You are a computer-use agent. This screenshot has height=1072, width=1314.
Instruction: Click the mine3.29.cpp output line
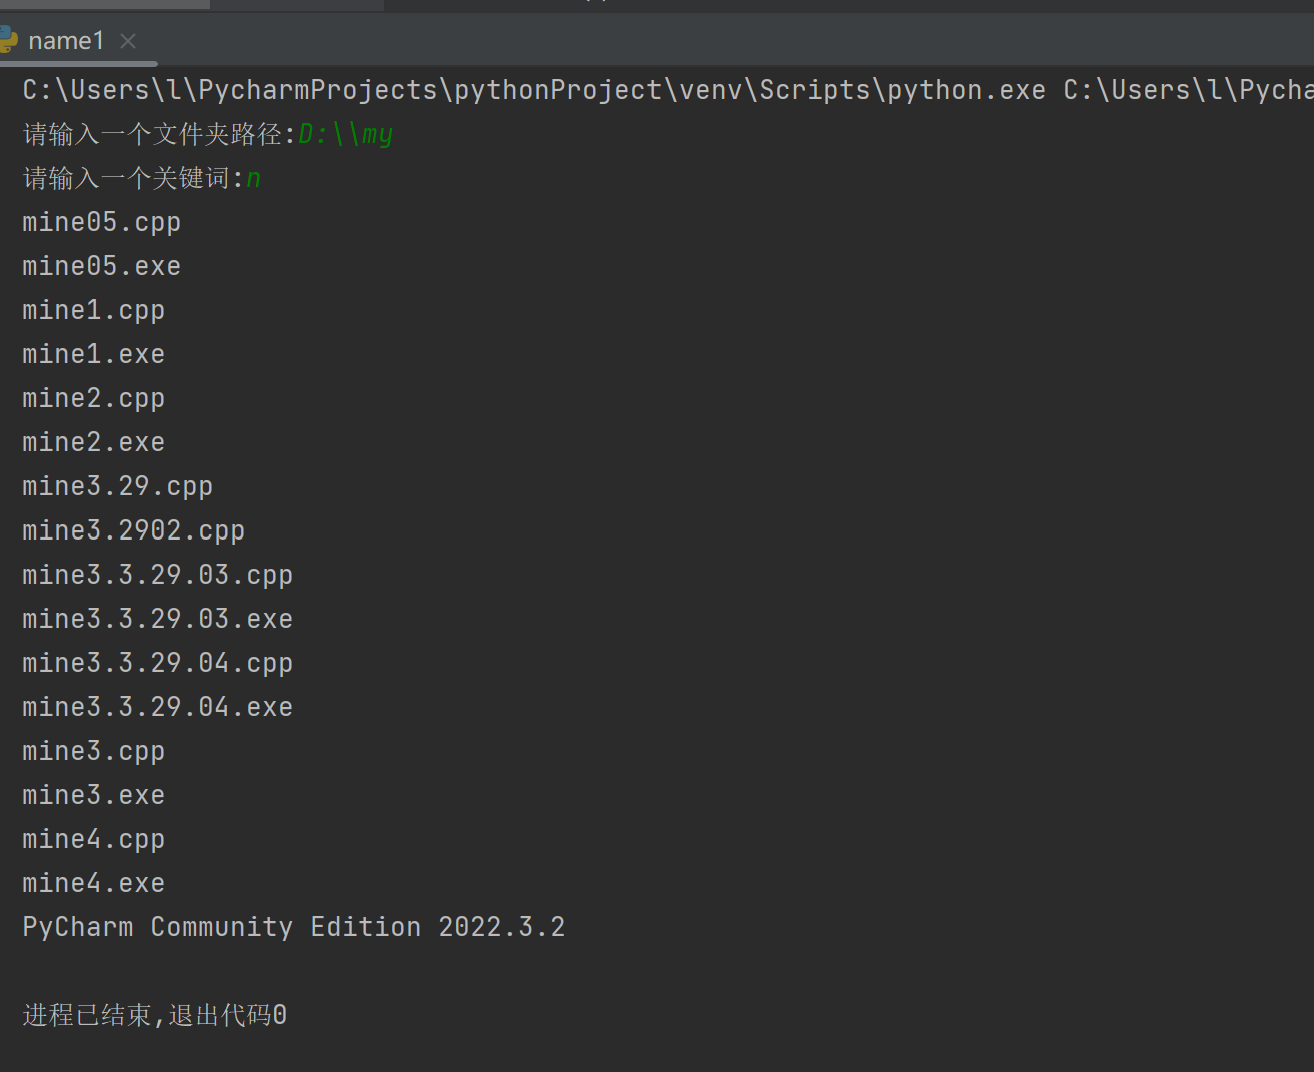click(x=118, y=486)
